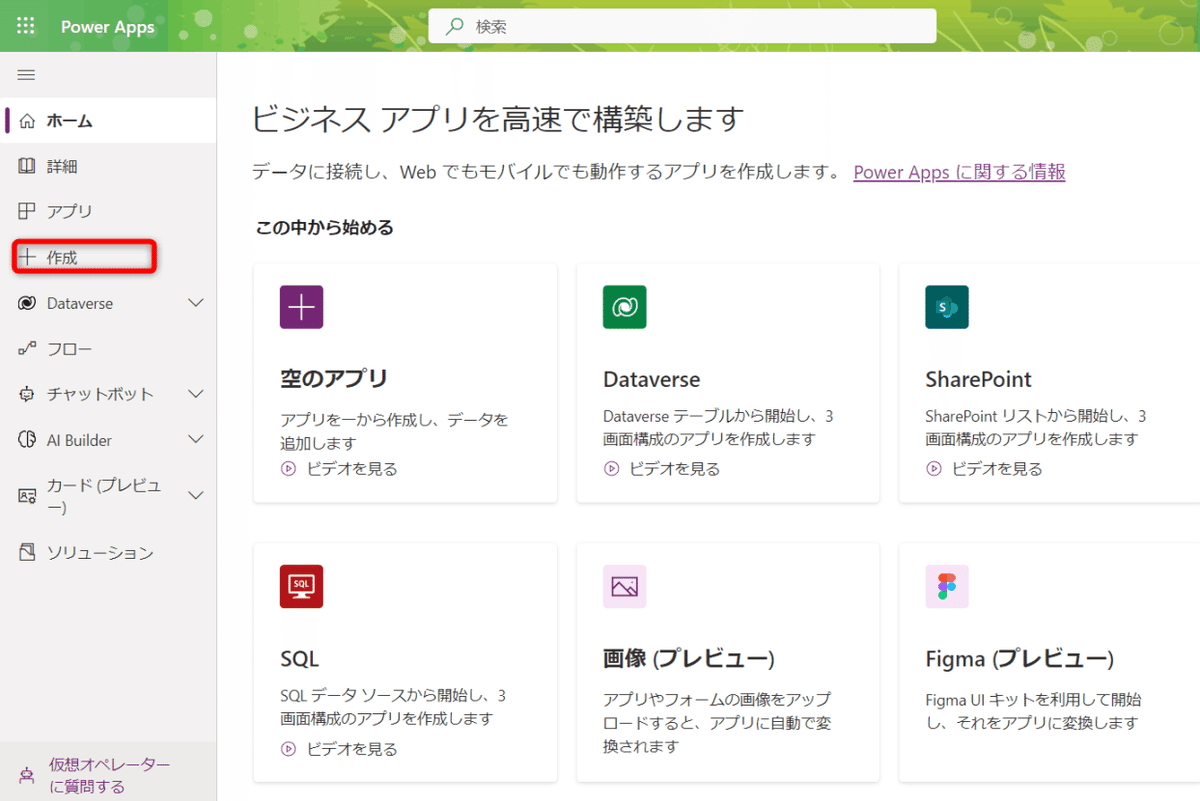Screen dimensions: 1200x801
Task: Click the ビジネス アプリを高速で構築します heading
Action: pos(498,119)
